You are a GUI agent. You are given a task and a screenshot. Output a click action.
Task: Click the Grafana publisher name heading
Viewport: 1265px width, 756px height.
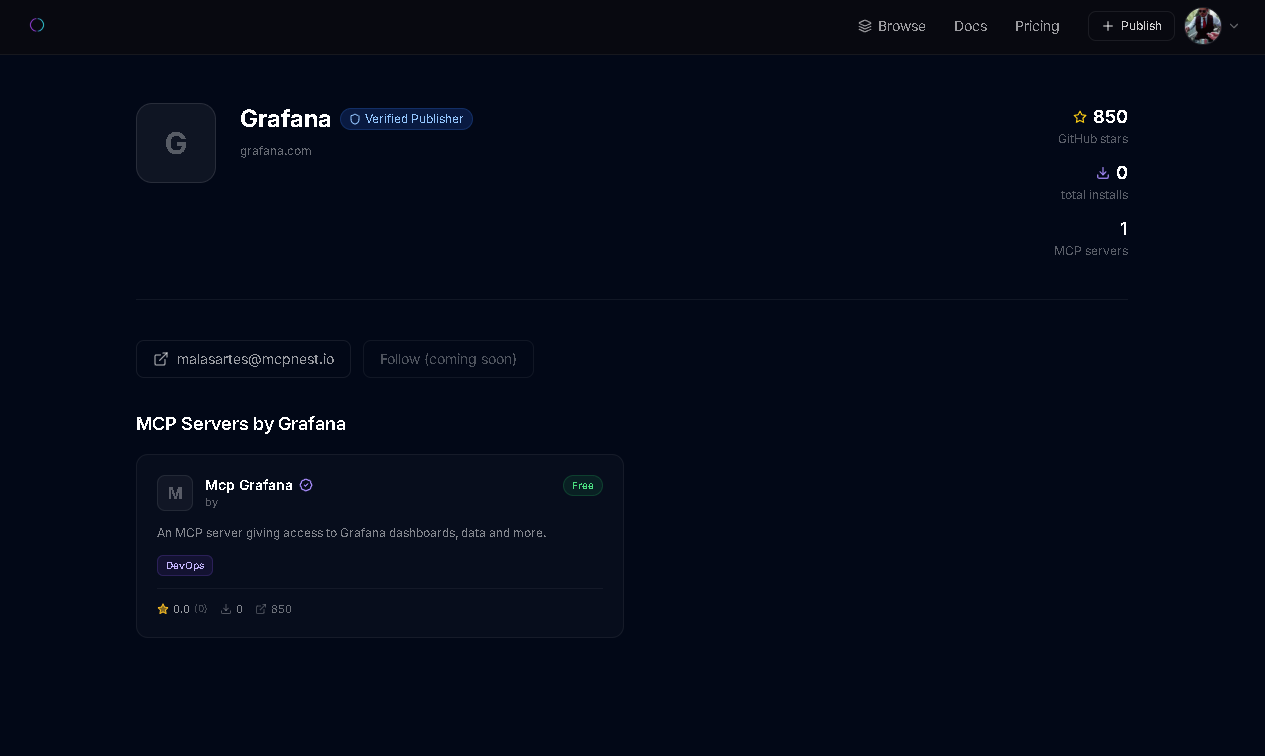click(285, 119)
